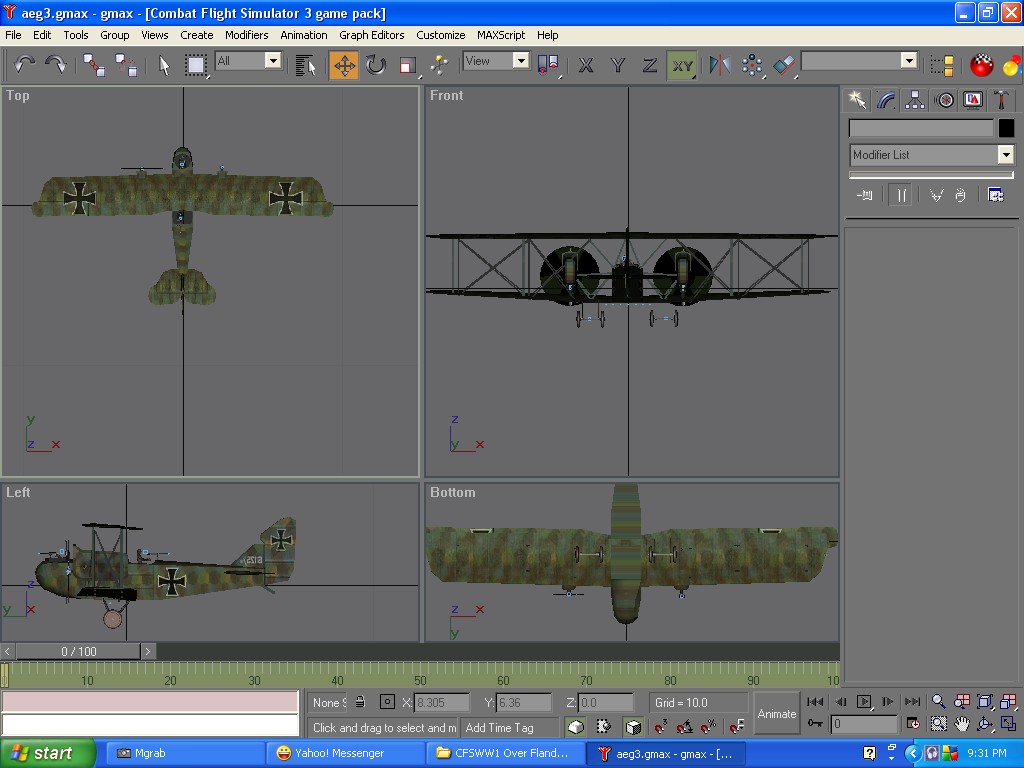Activate the Select and Scale tool
Viewport: 1024px width, 768px height.
point(408,65)
